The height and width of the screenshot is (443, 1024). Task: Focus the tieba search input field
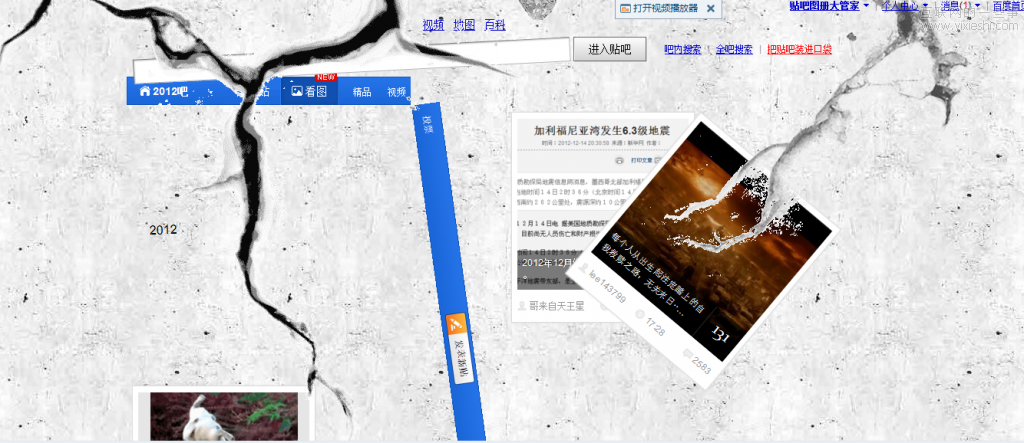[352, 60]
